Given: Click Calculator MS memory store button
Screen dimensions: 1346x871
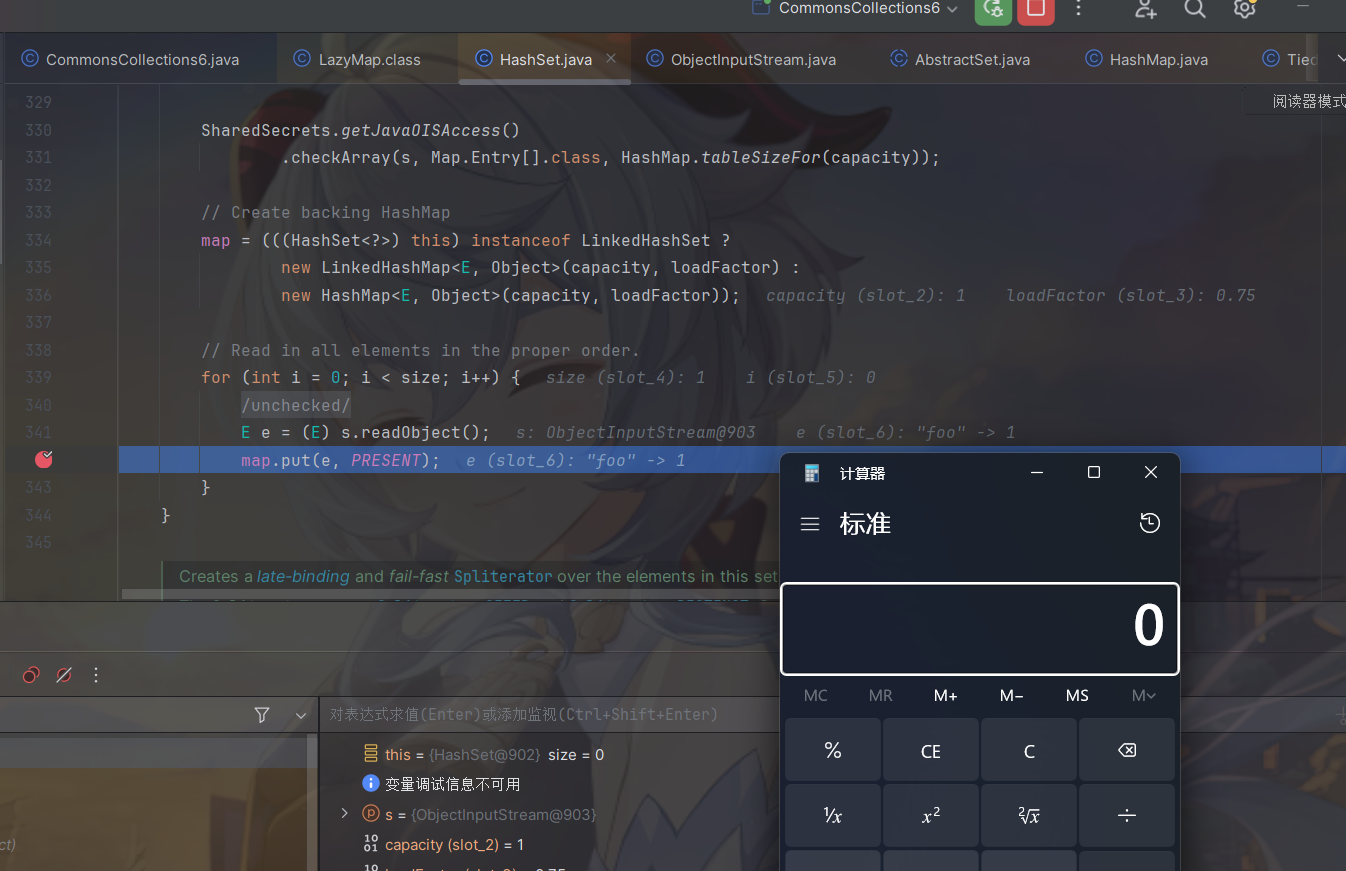Looking at the screenshot, I should pyautogui.click(x=1077, y=695).
